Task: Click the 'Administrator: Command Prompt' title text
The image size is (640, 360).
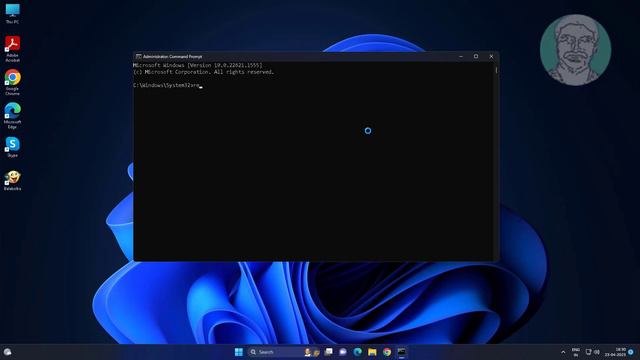Action: pyautogui.click(x=173, y=57)
